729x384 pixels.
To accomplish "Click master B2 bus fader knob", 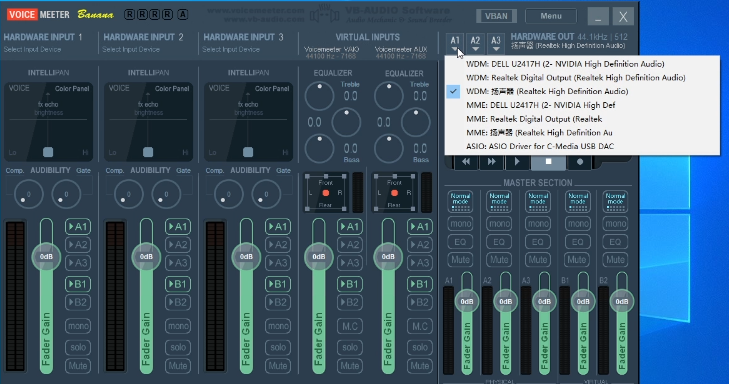I will [622, 301].
